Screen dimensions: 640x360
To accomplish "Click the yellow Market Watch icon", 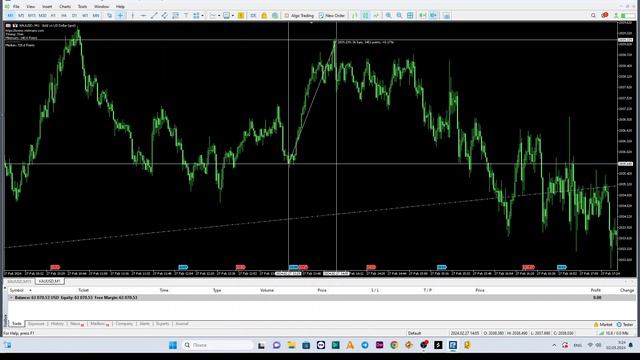I will 241,16.
